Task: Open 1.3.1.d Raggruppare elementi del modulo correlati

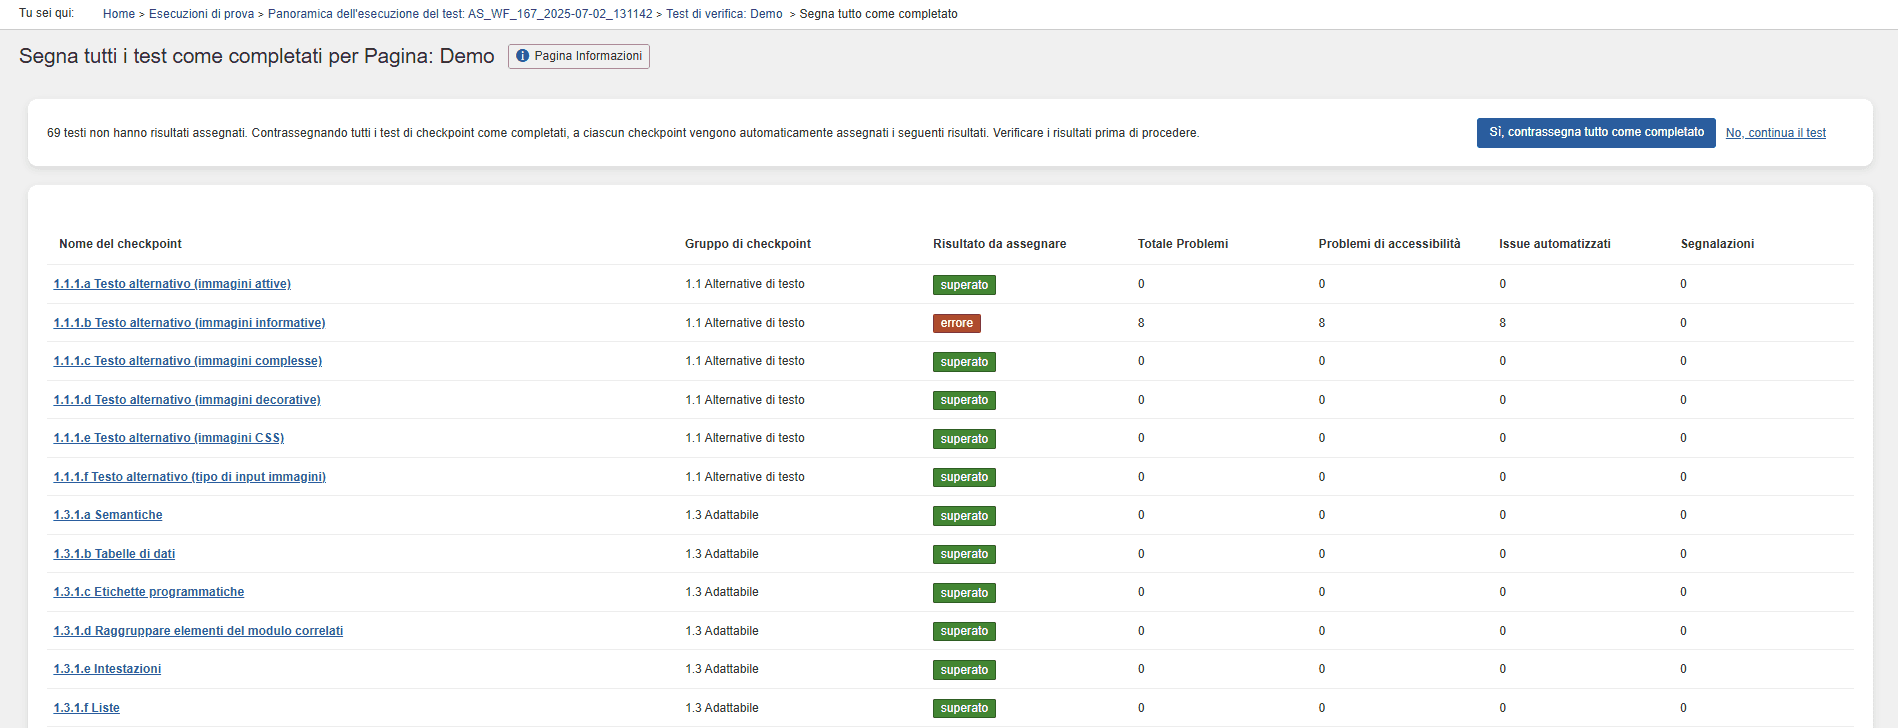Action: [x=198, y=631]
